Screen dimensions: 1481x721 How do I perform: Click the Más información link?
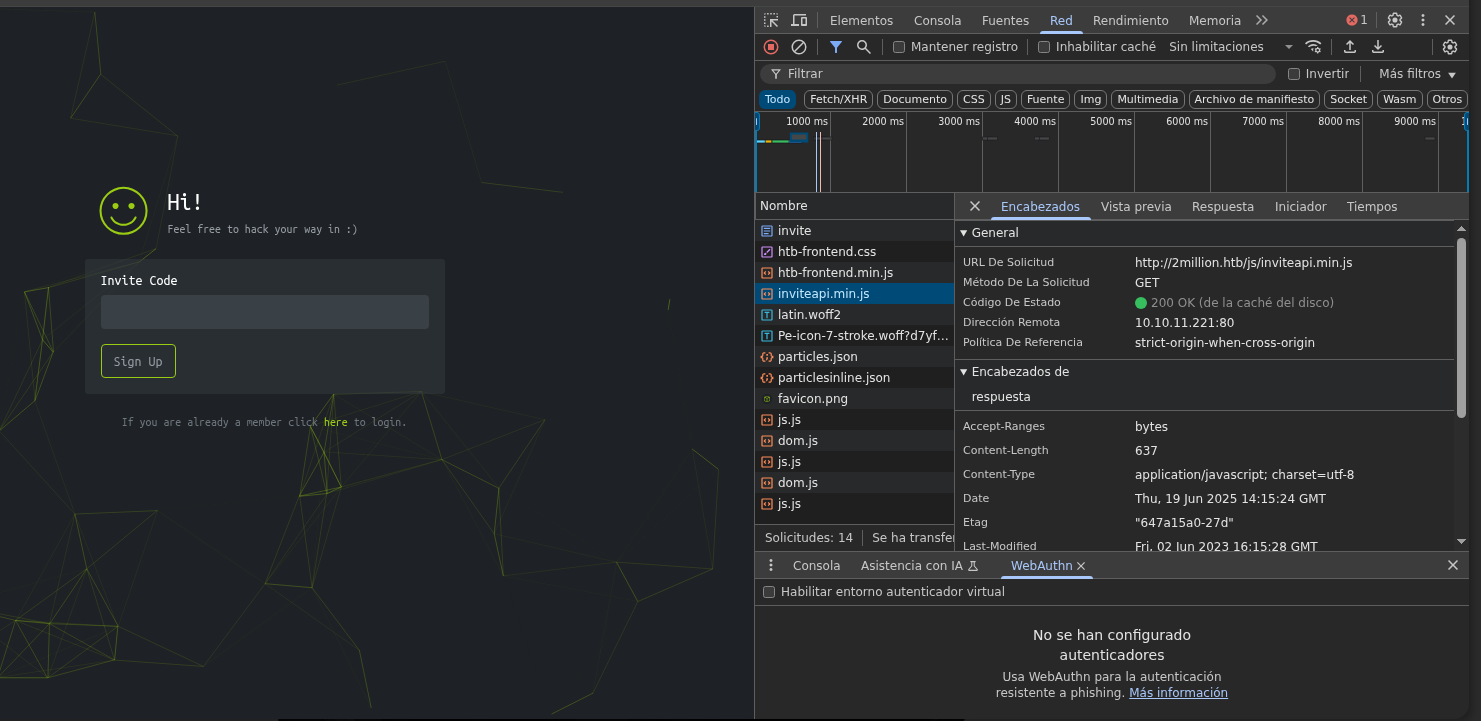coord(1178,693)
